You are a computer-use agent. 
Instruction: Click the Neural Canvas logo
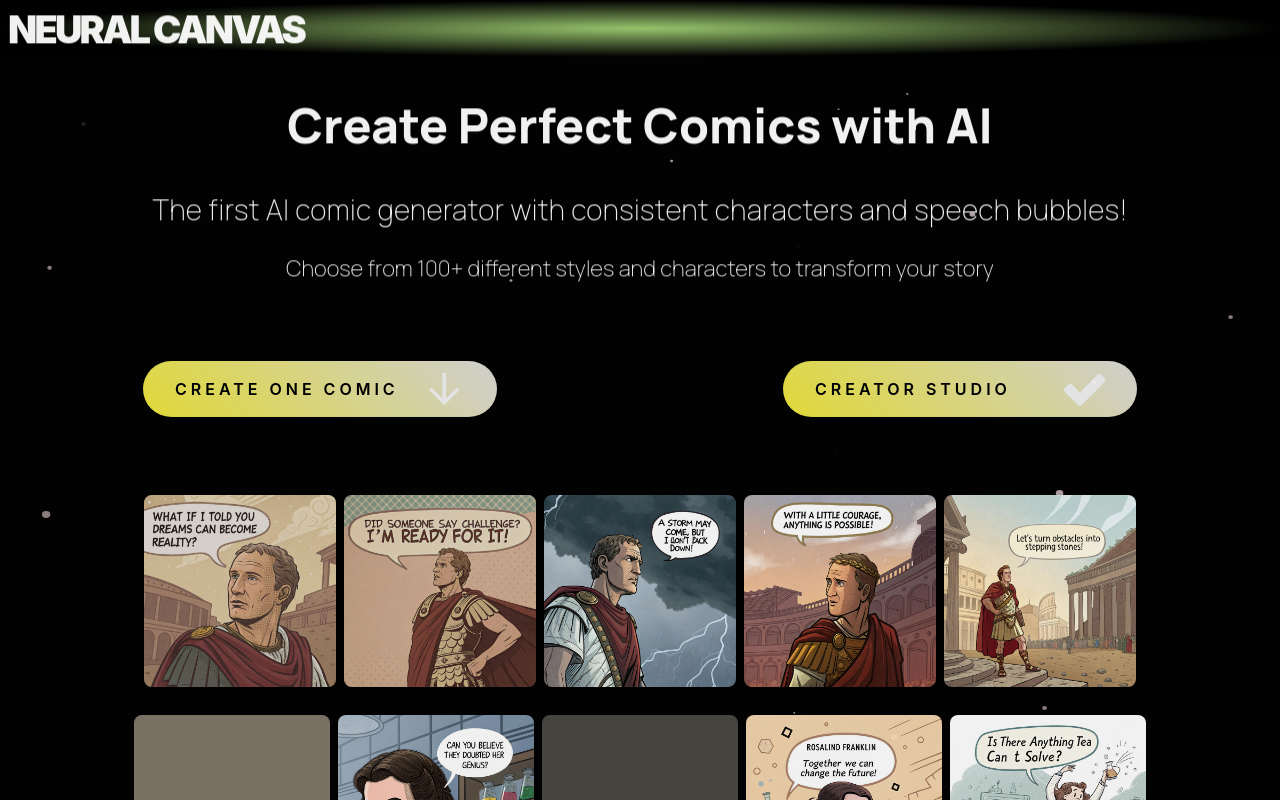point(158,30)
